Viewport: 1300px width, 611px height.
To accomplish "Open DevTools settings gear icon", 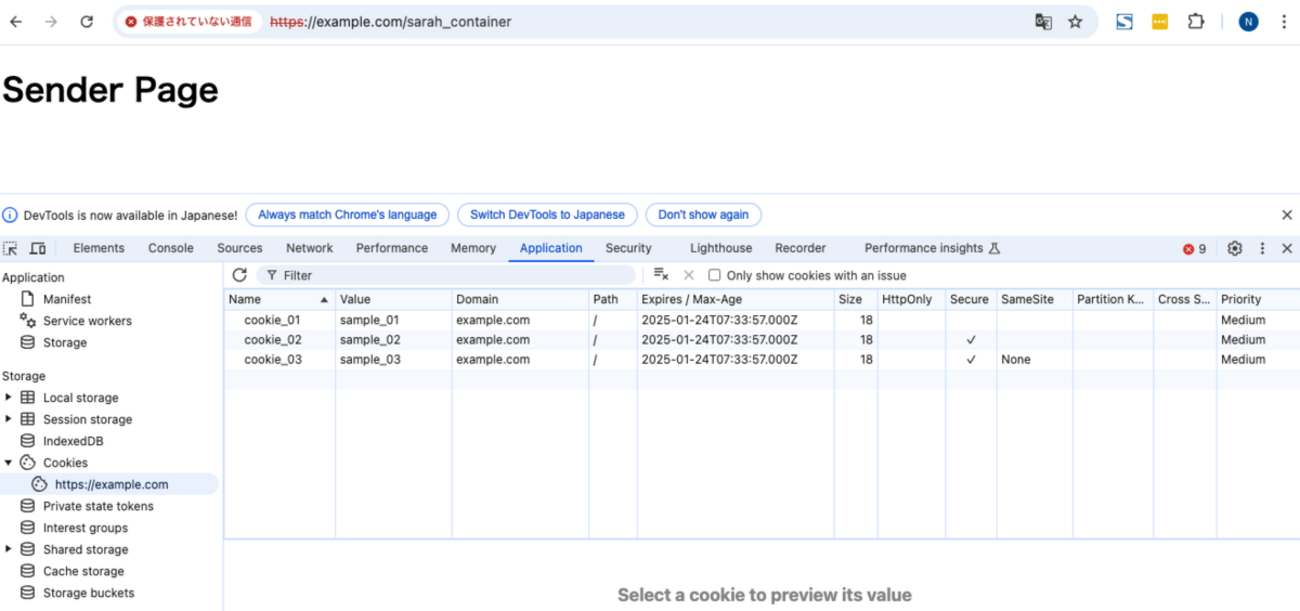I will [1235, 249].
